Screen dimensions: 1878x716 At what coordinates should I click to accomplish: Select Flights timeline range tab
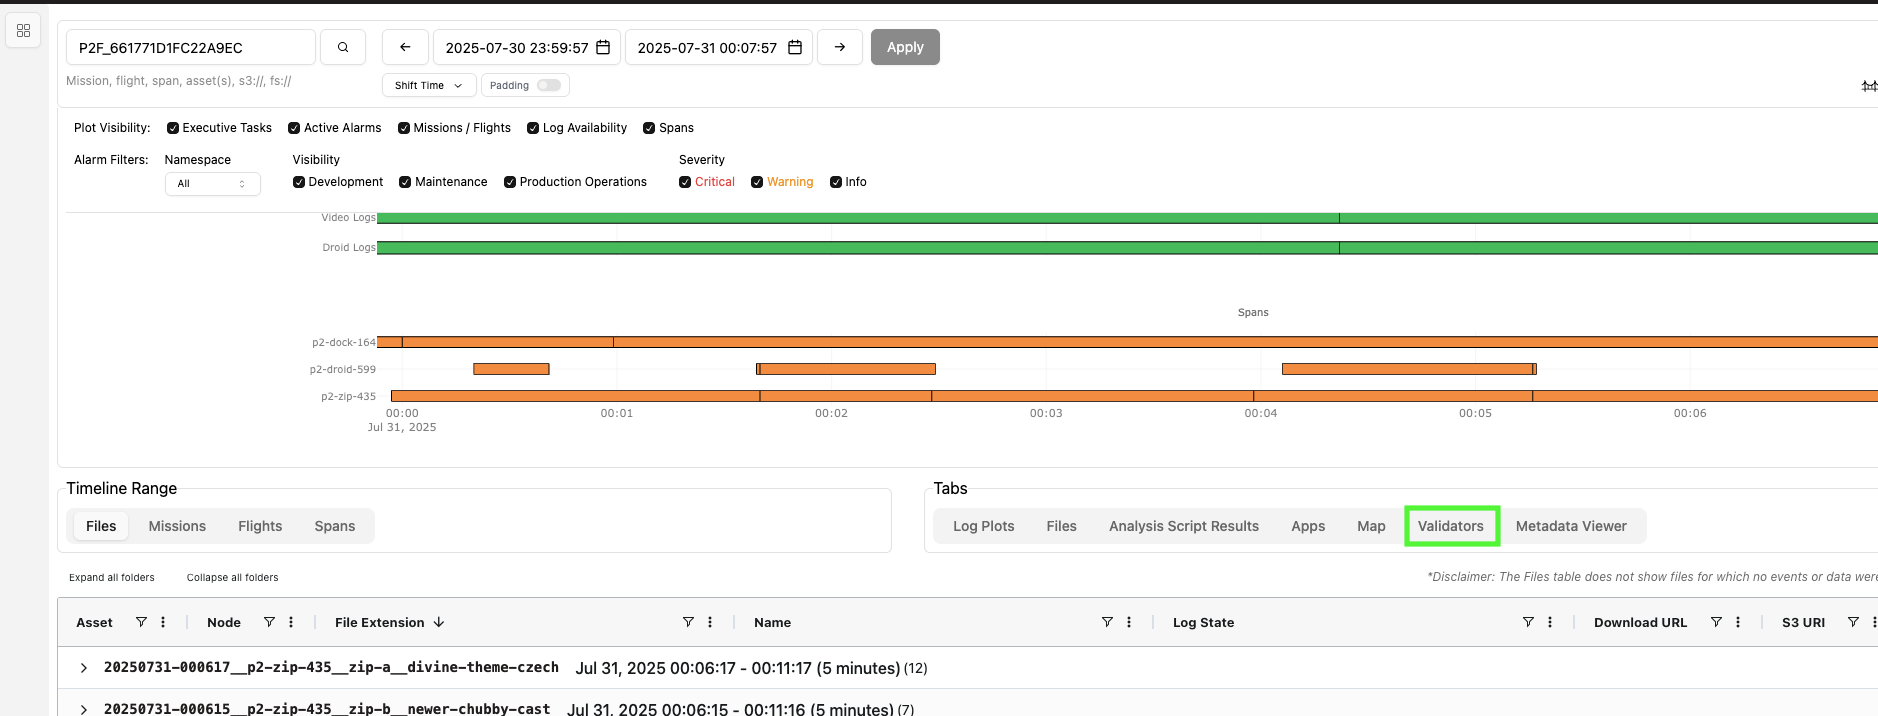pos(260,526)
